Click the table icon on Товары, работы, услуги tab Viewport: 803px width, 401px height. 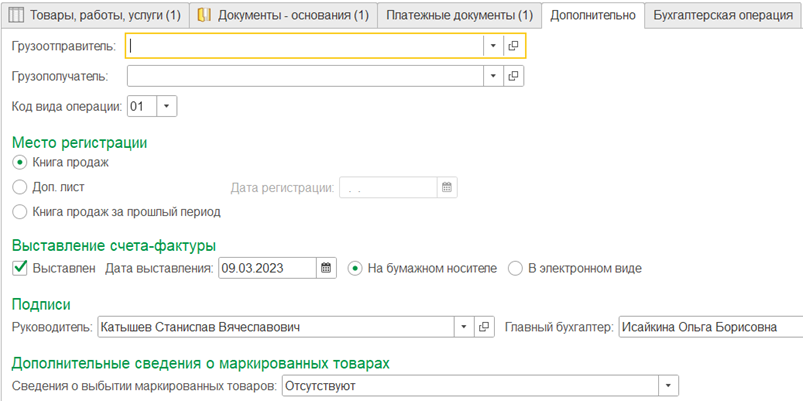(x=17, y=15)
